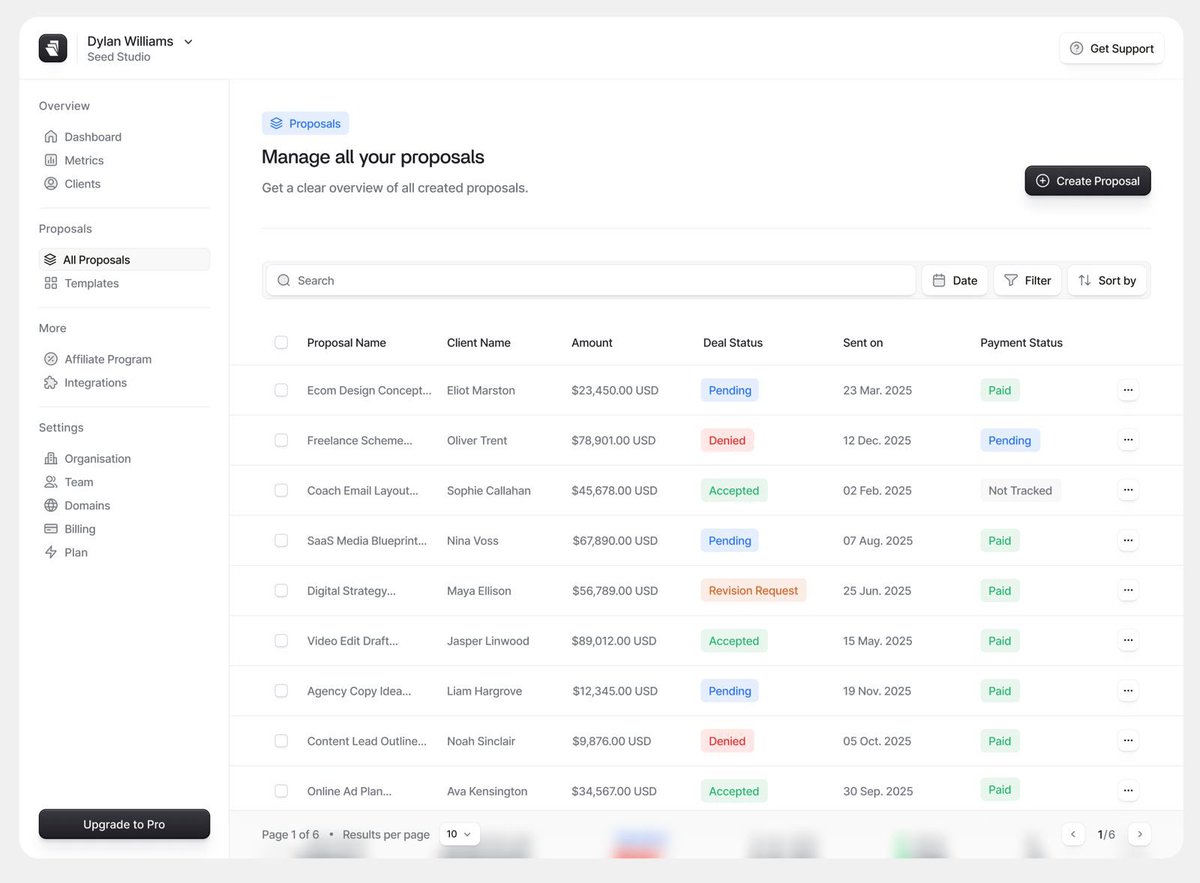Check the Freelance Scheme row checkbox
The image size is (1200, 883).
click(x=281, y=440)
